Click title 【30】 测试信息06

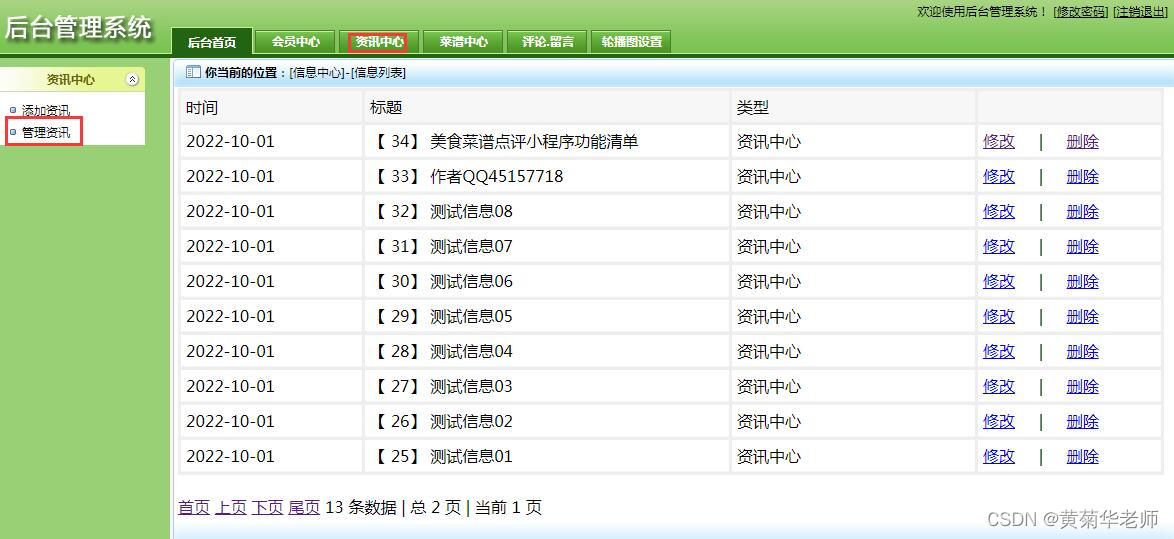[x=442, y=281]
